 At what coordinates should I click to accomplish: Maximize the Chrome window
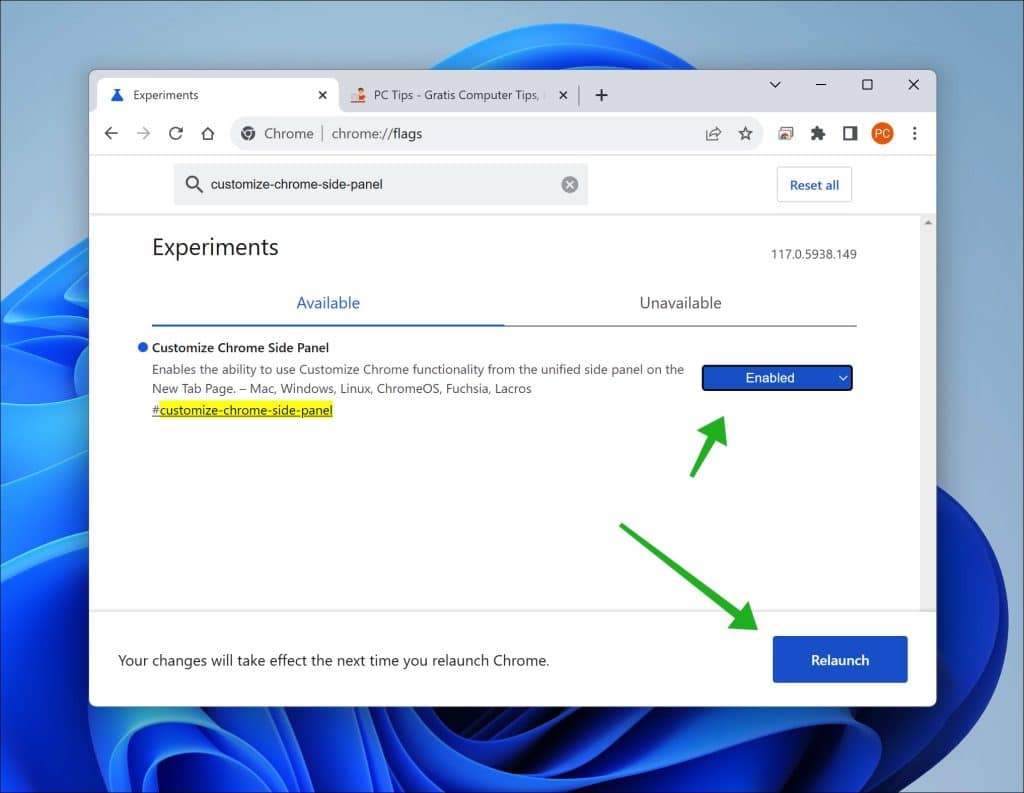pos(867,85)
